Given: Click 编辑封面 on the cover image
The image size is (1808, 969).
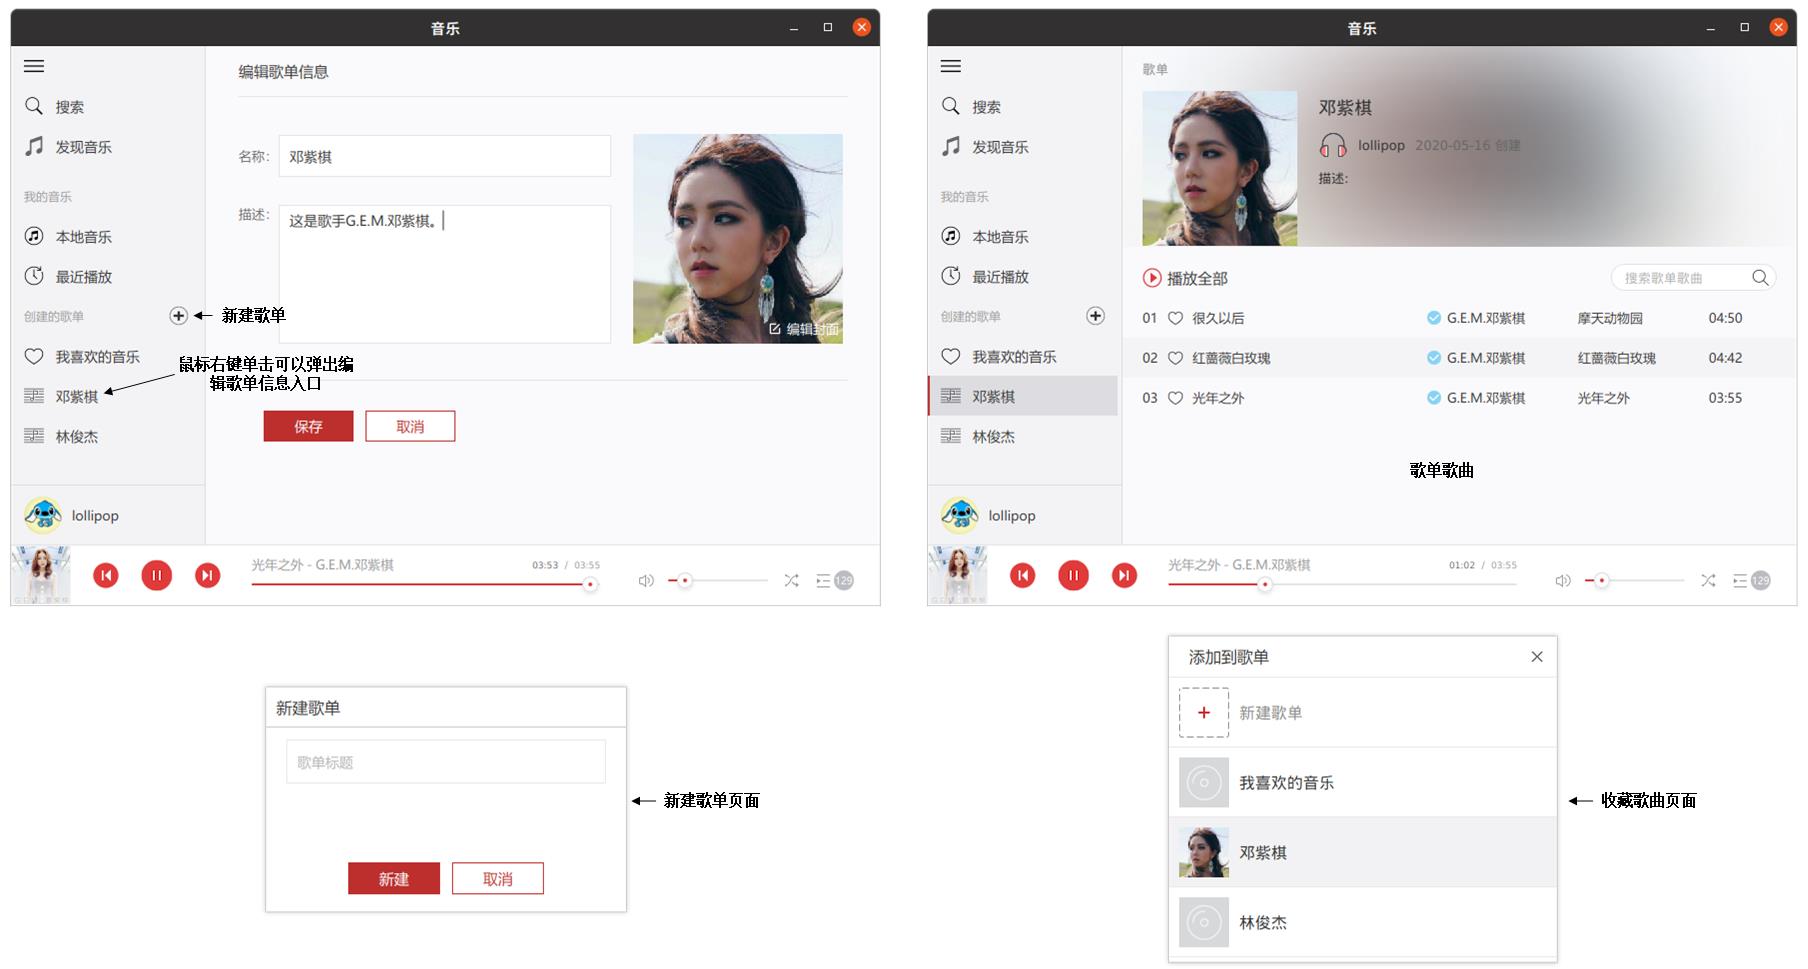Looking at the screenshot, I should point(804,329).
